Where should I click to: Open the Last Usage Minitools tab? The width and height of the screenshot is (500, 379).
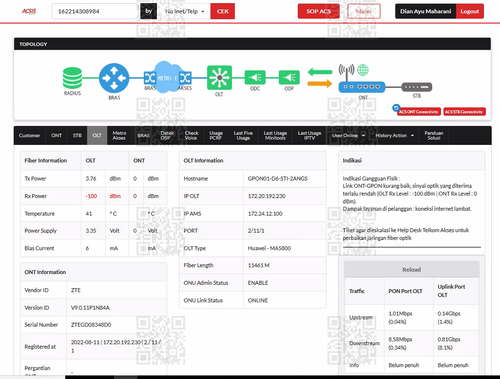(x=275, y=135)
